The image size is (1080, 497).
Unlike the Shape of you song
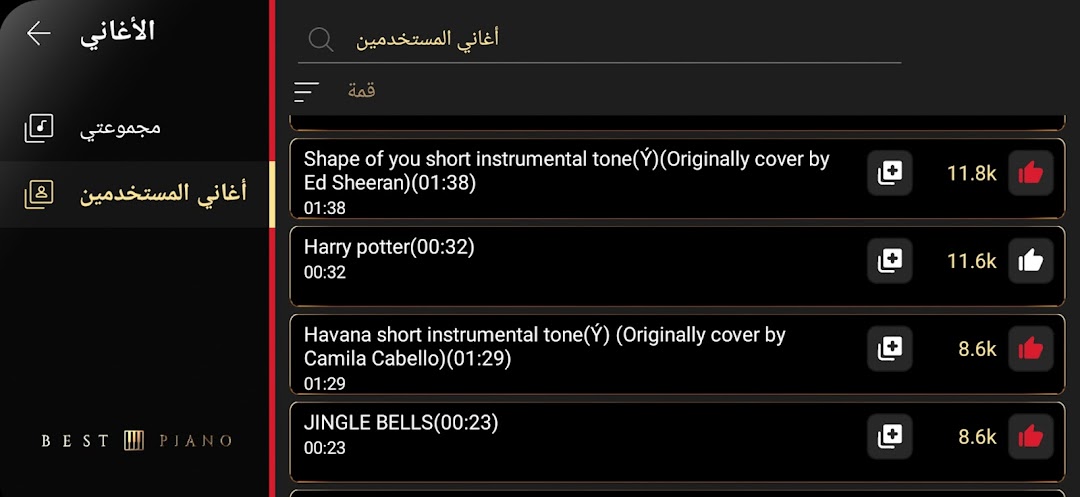1030,173
